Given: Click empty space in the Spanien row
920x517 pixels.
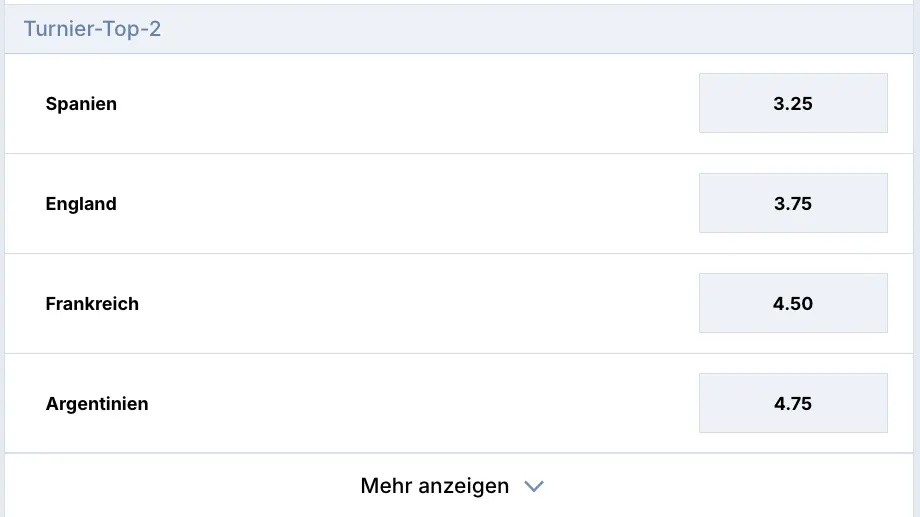Looking at the screenshot, I should tap(400, 104).
